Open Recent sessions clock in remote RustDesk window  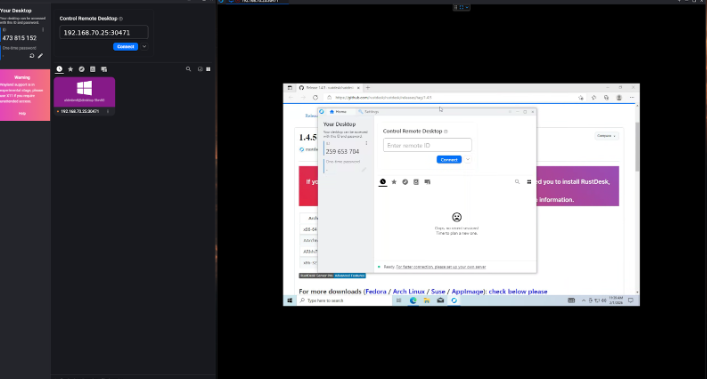point(383,182)
